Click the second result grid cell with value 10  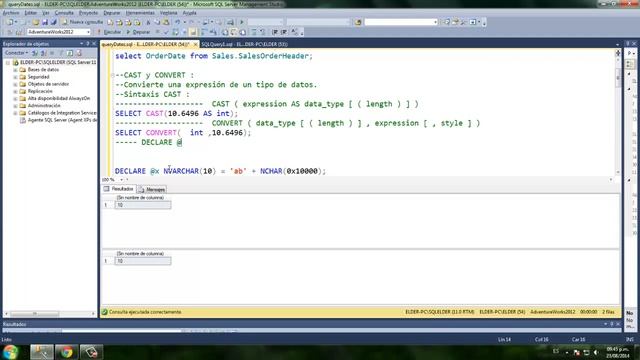(143, 261)
